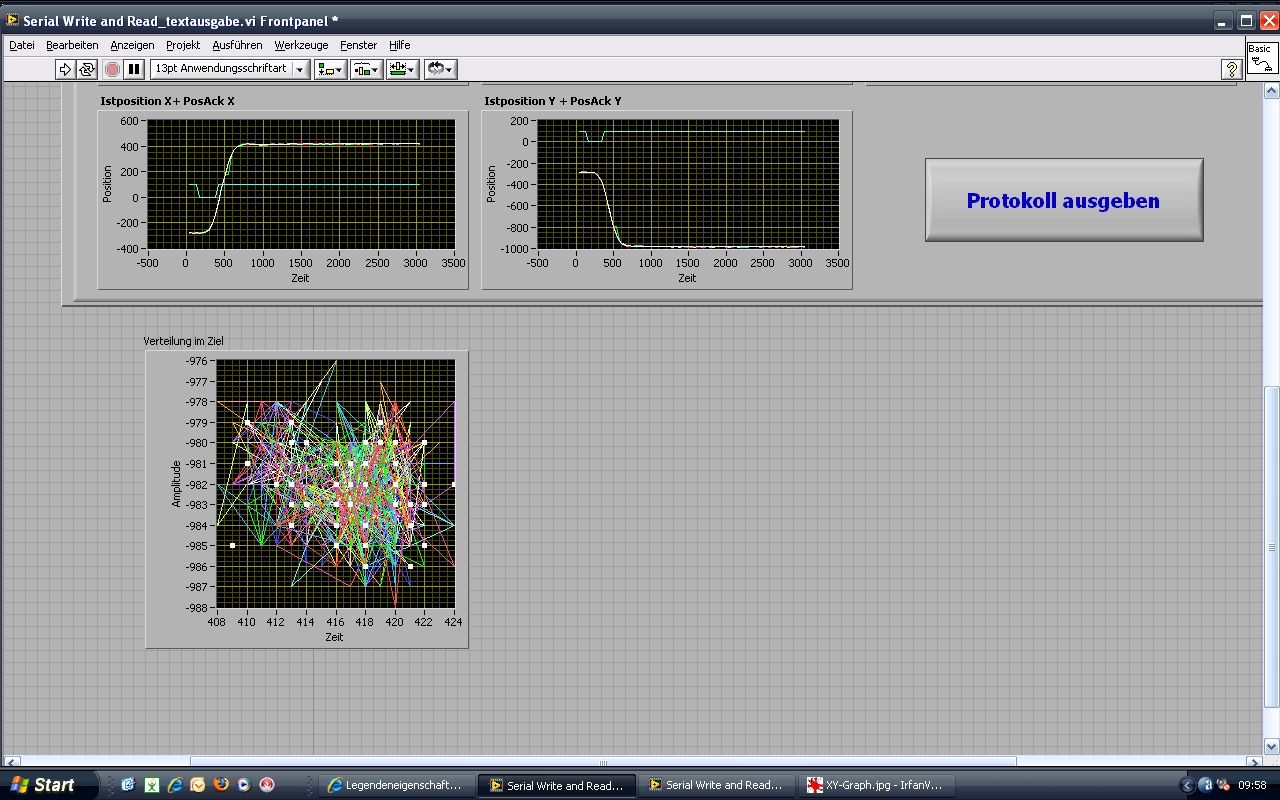
Task: Open the Align Objects dropdown
Action: pyautogui.click(x=330, y=69)
